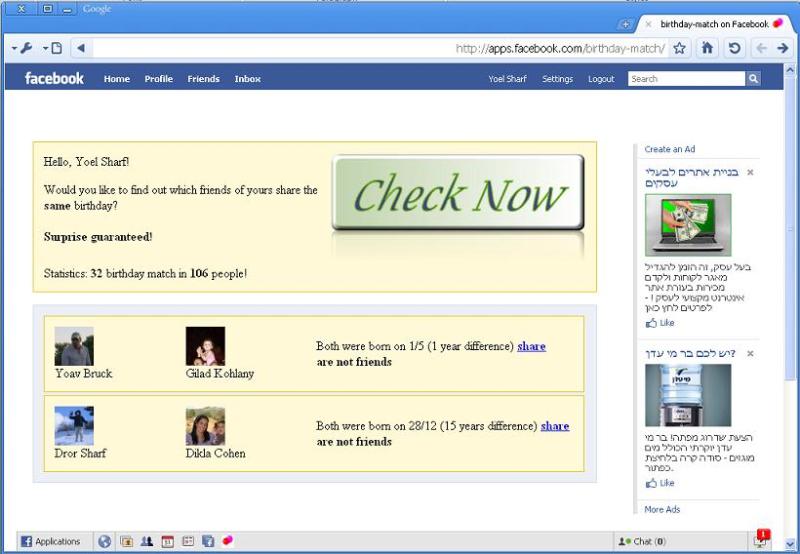
Task: Click the address bar URL field
Action: point(380,48)
